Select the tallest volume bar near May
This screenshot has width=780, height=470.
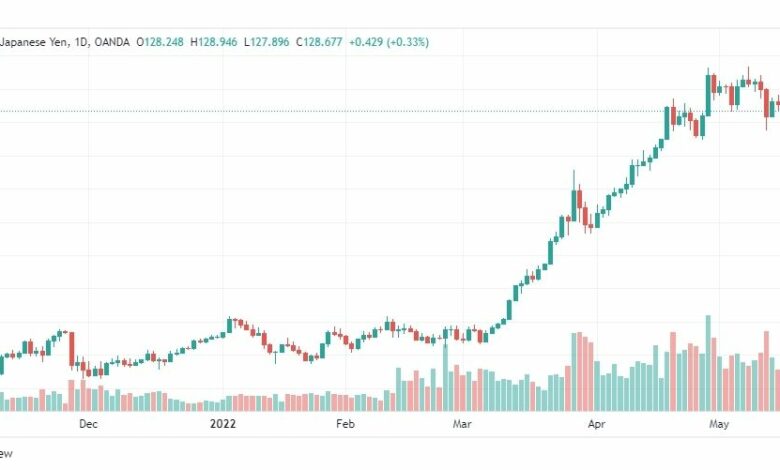[708, 363]
